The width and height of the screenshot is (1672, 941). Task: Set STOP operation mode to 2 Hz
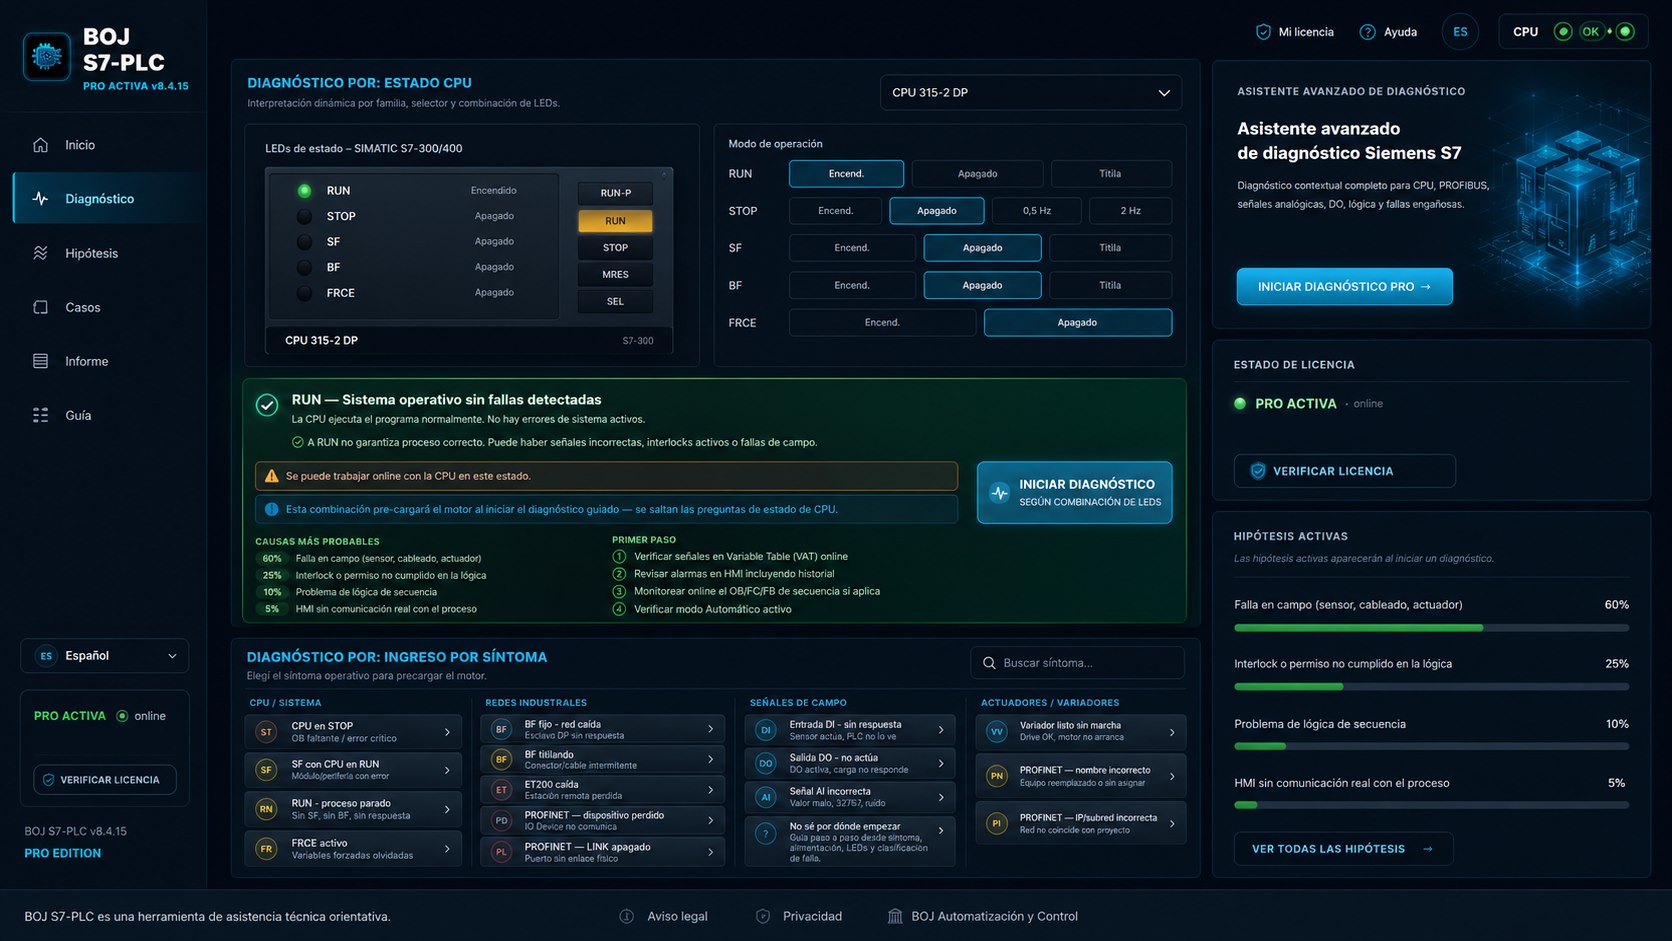click(1130, 211)
